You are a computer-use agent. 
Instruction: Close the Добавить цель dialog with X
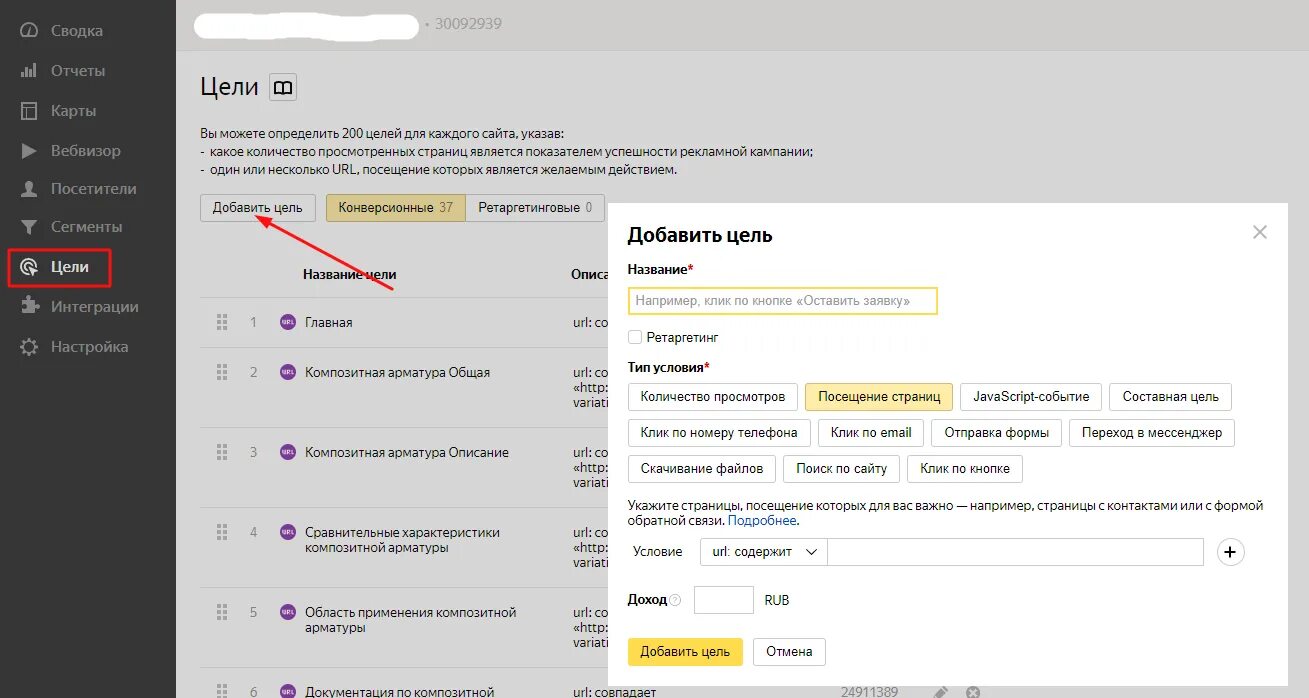[x=1260, y=232]
